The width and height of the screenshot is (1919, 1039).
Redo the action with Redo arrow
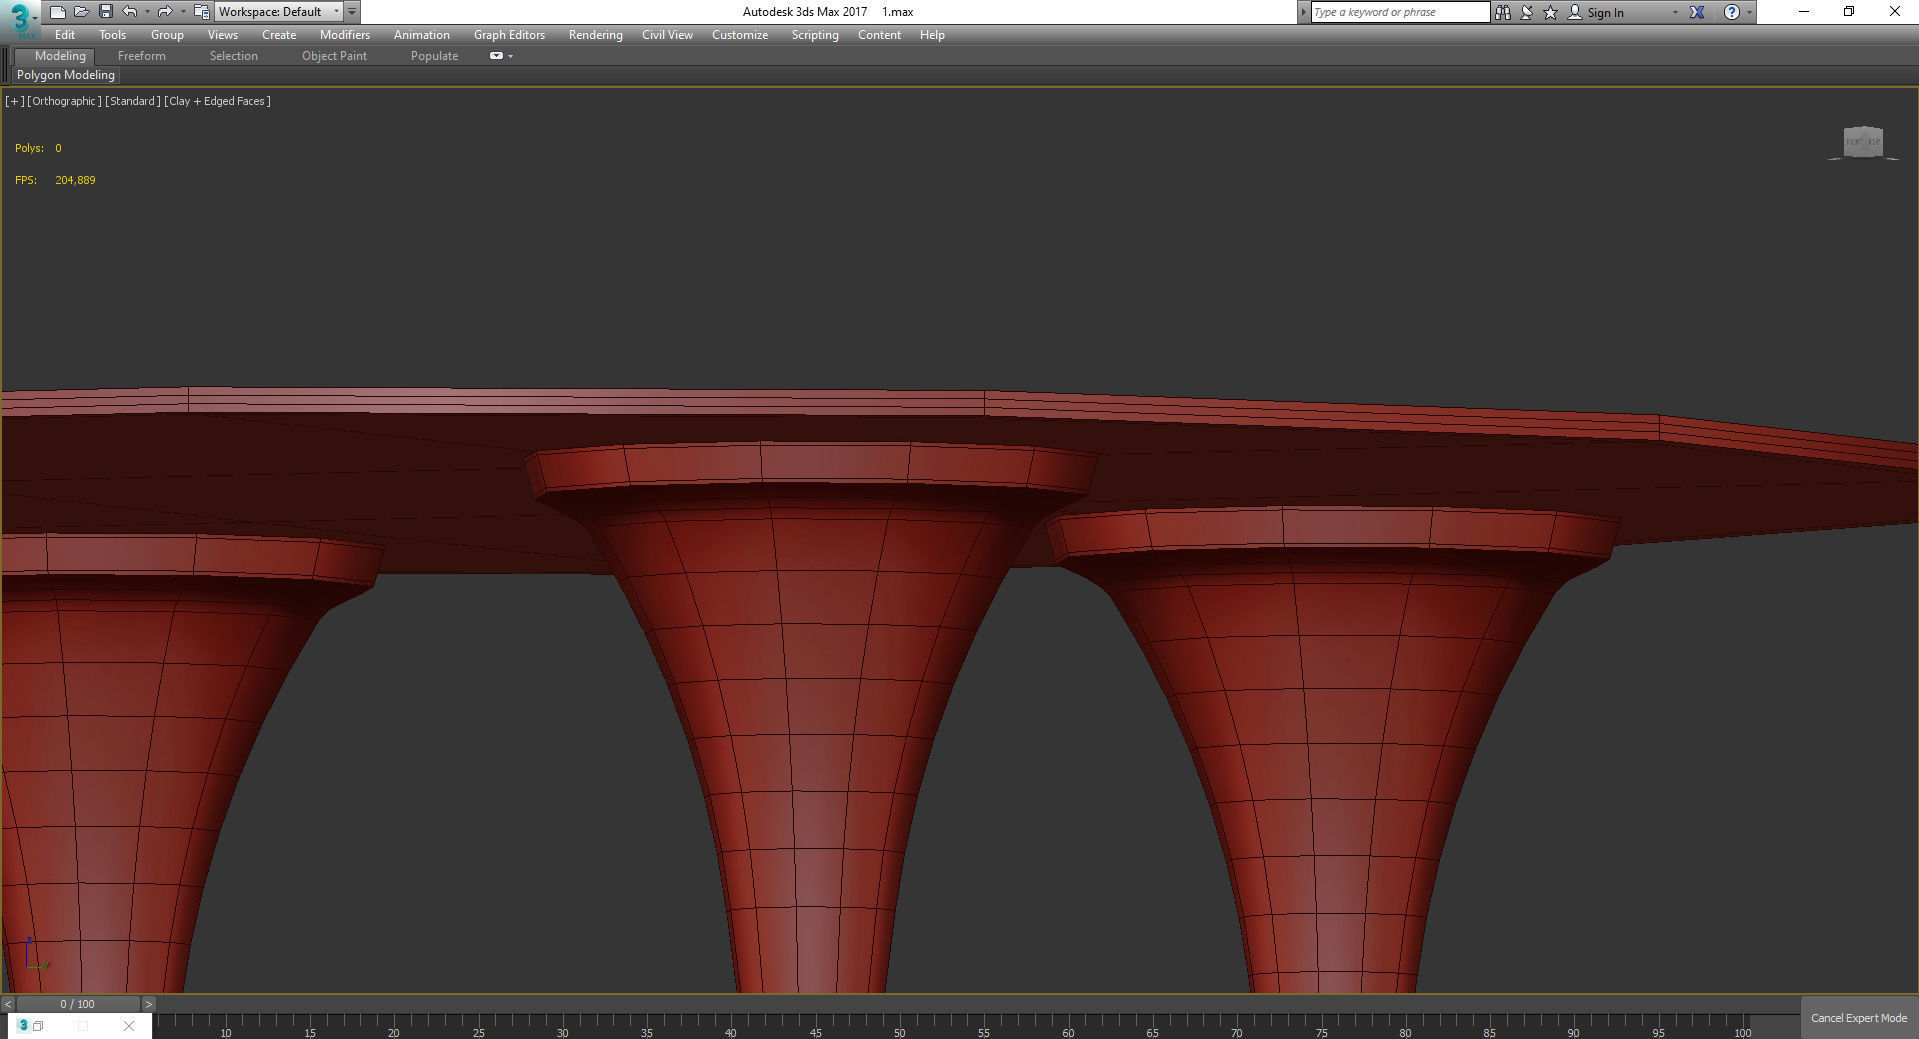[165, 12]
